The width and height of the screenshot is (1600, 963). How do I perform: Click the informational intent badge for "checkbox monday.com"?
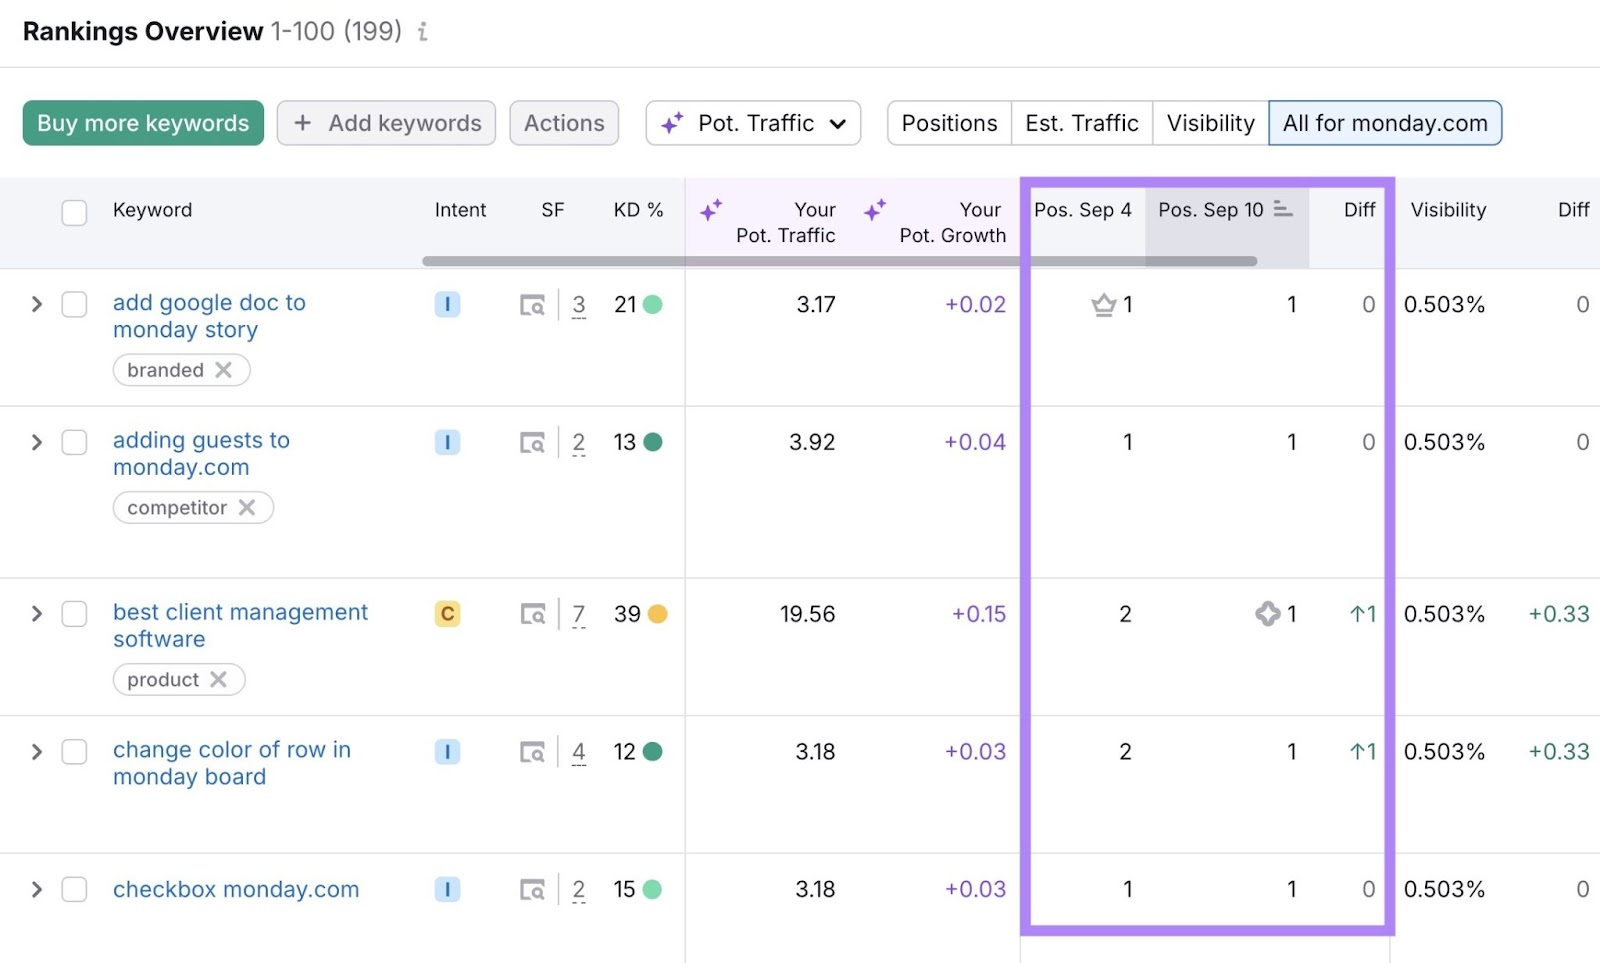[447, 889]
